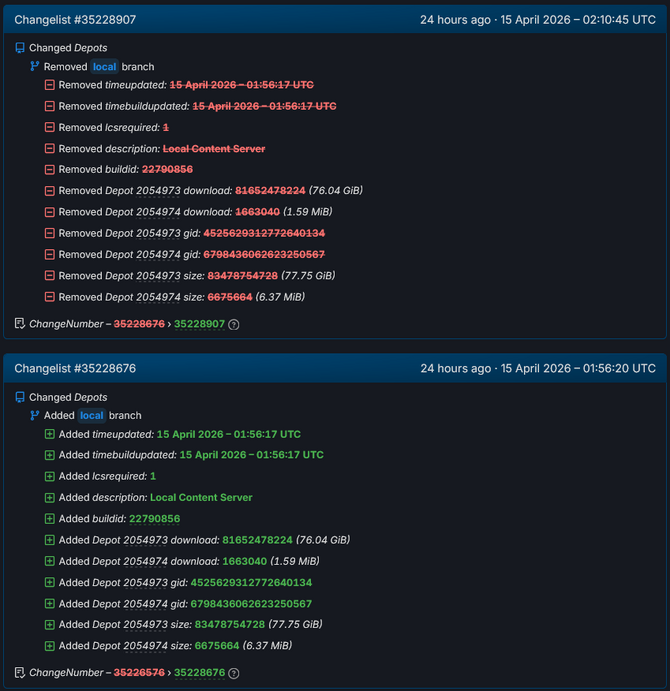Open the struck-through ChangeNumber 35226576 link
This screenshot has width=670, height=691.
139,673
